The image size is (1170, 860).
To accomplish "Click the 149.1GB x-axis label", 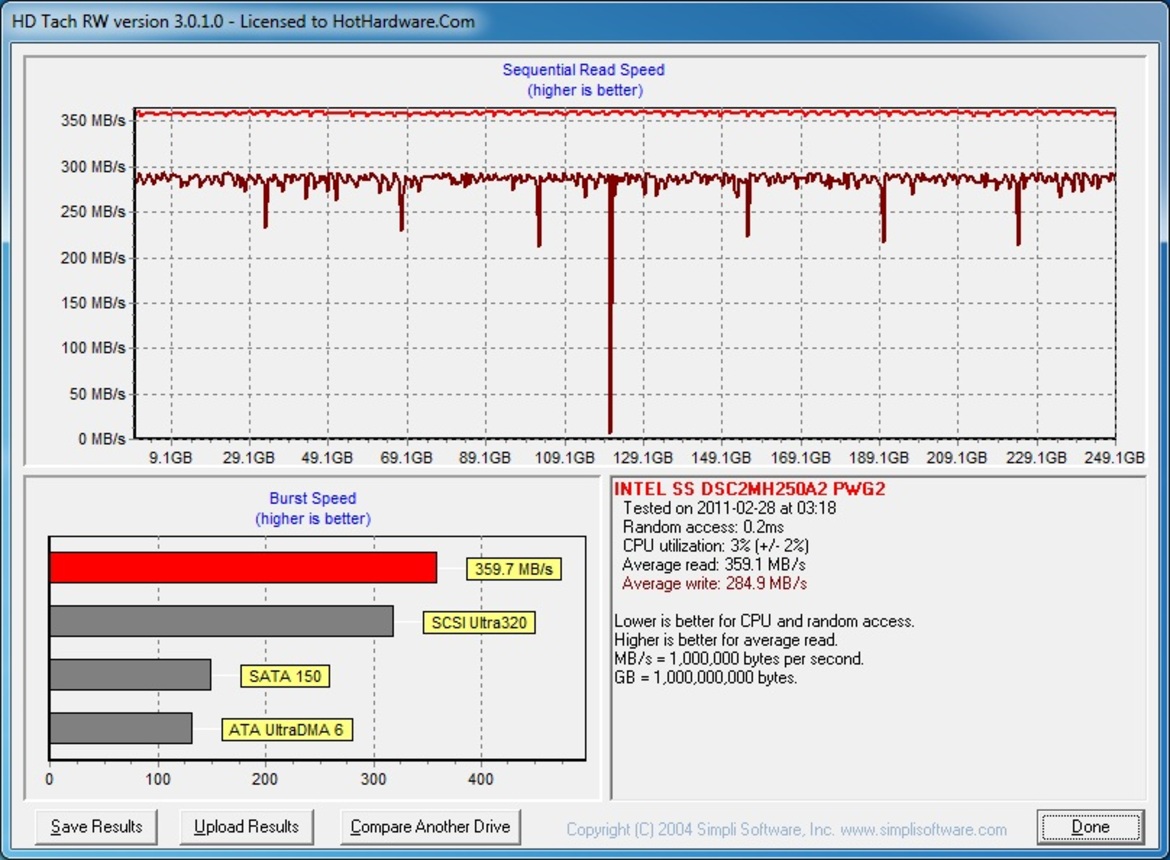I will [x=721, y=457].
